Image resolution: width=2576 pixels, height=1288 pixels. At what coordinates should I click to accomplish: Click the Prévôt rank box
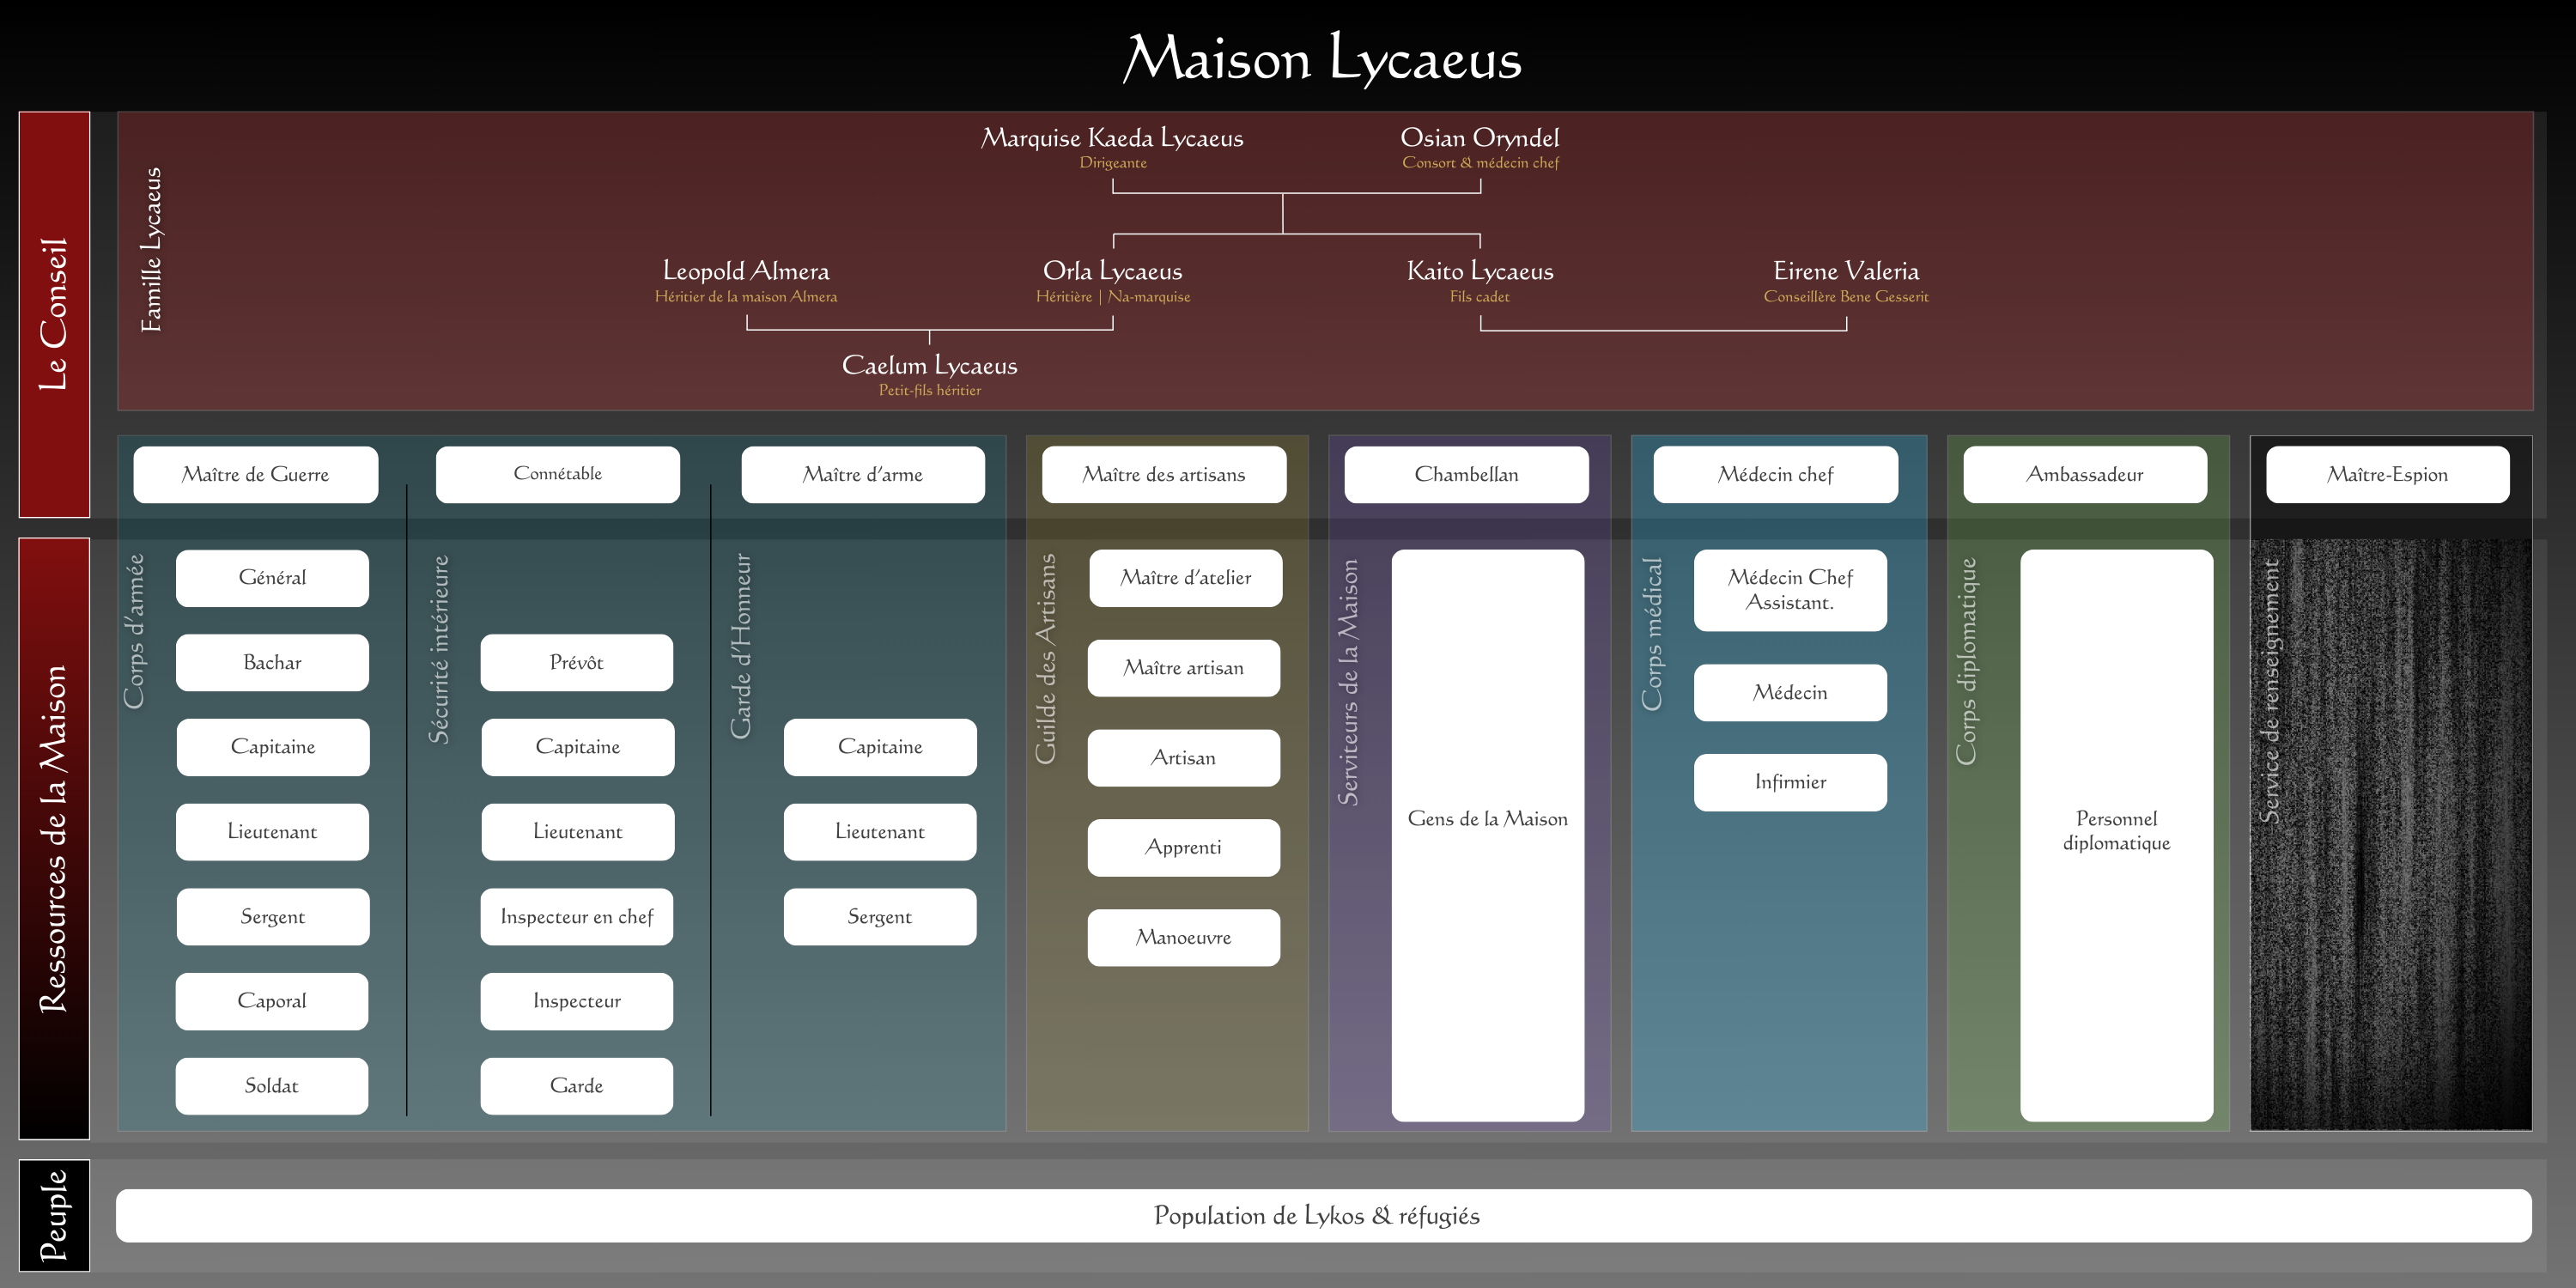tap(576, 662)
